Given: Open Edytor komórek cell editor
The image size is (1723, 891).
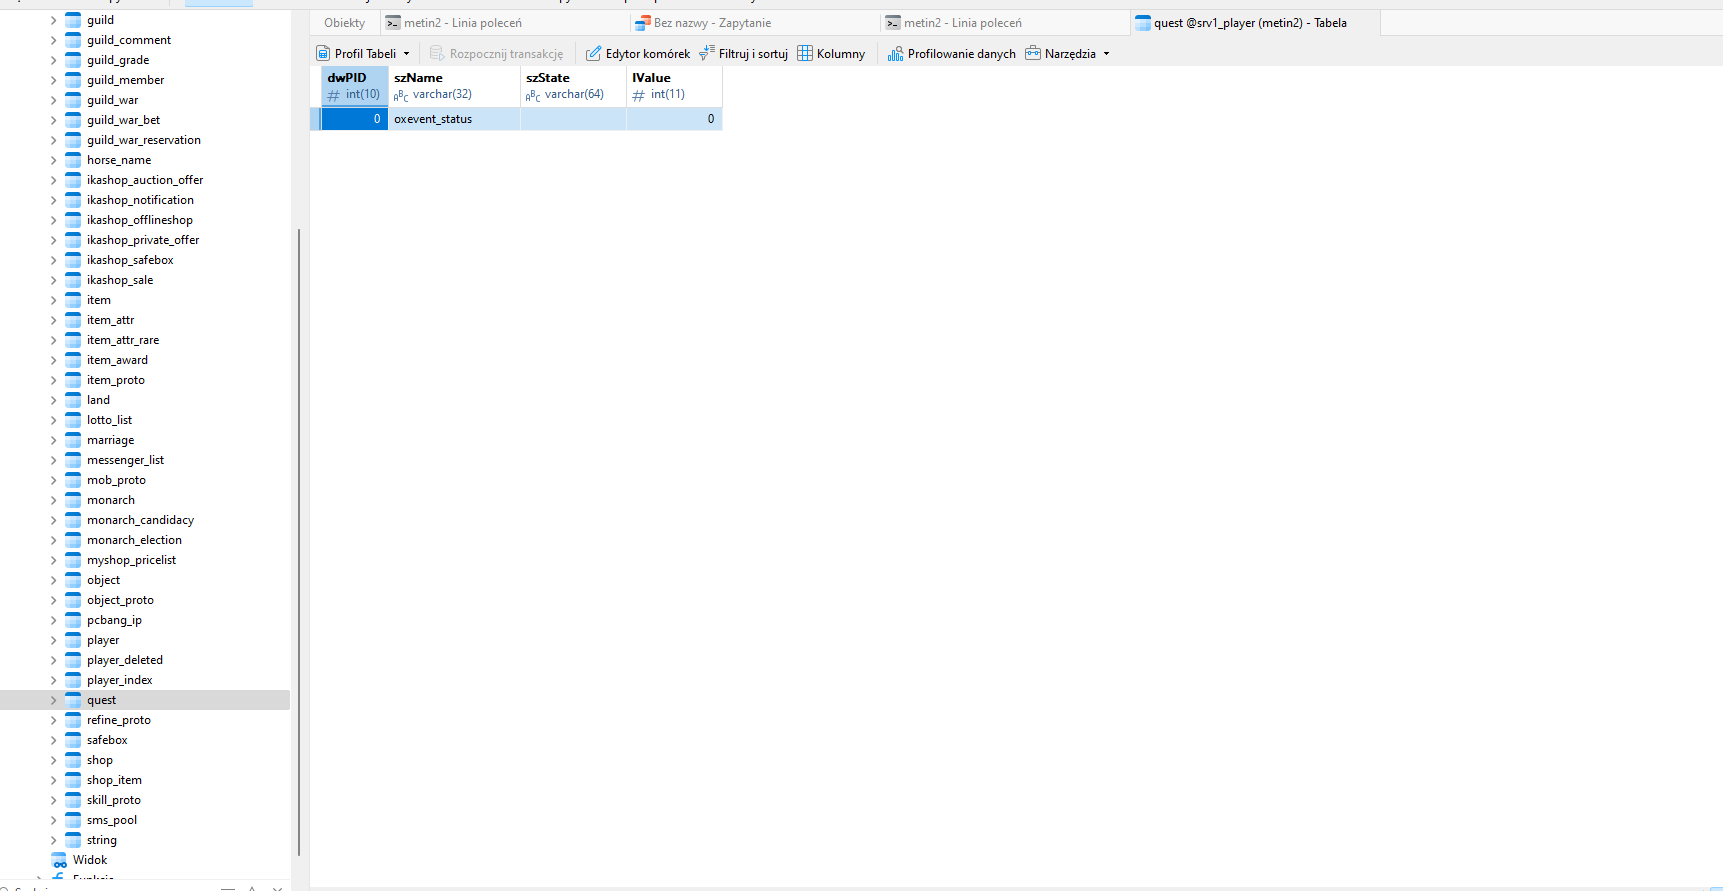Looking at the screenshot, I should pyautogui.click(x=638, y=54).
